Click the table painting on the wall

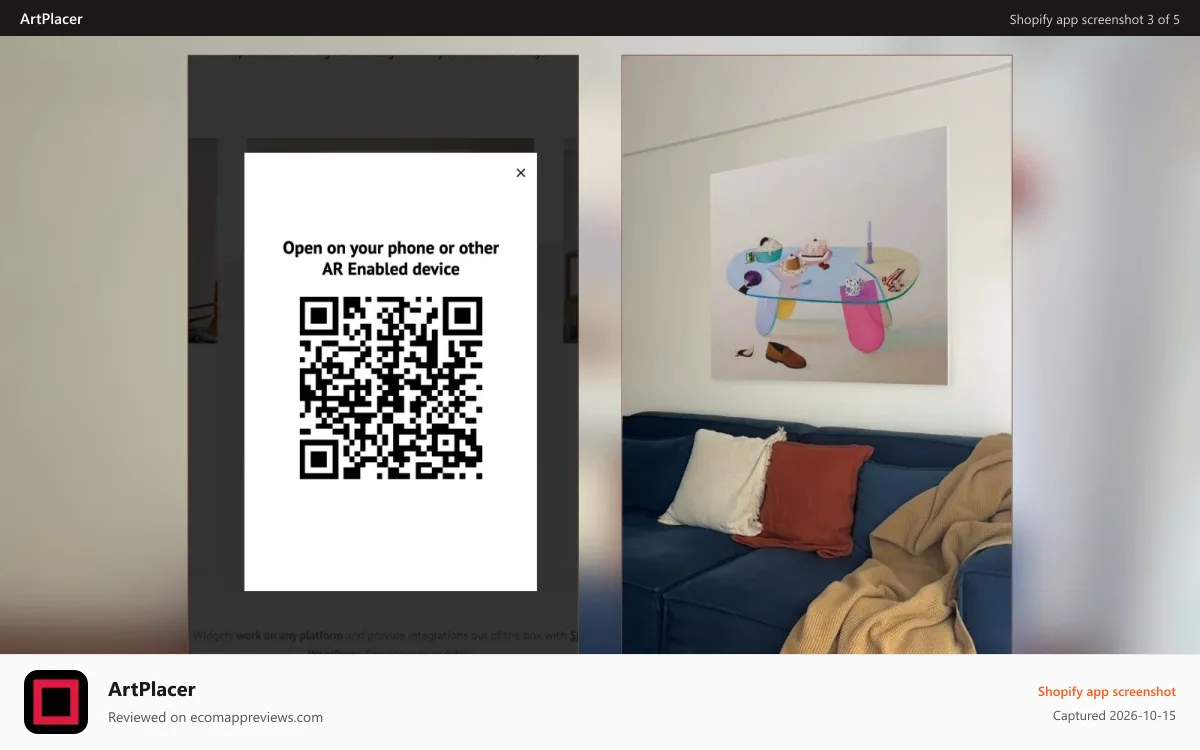[x=829, y=257]
